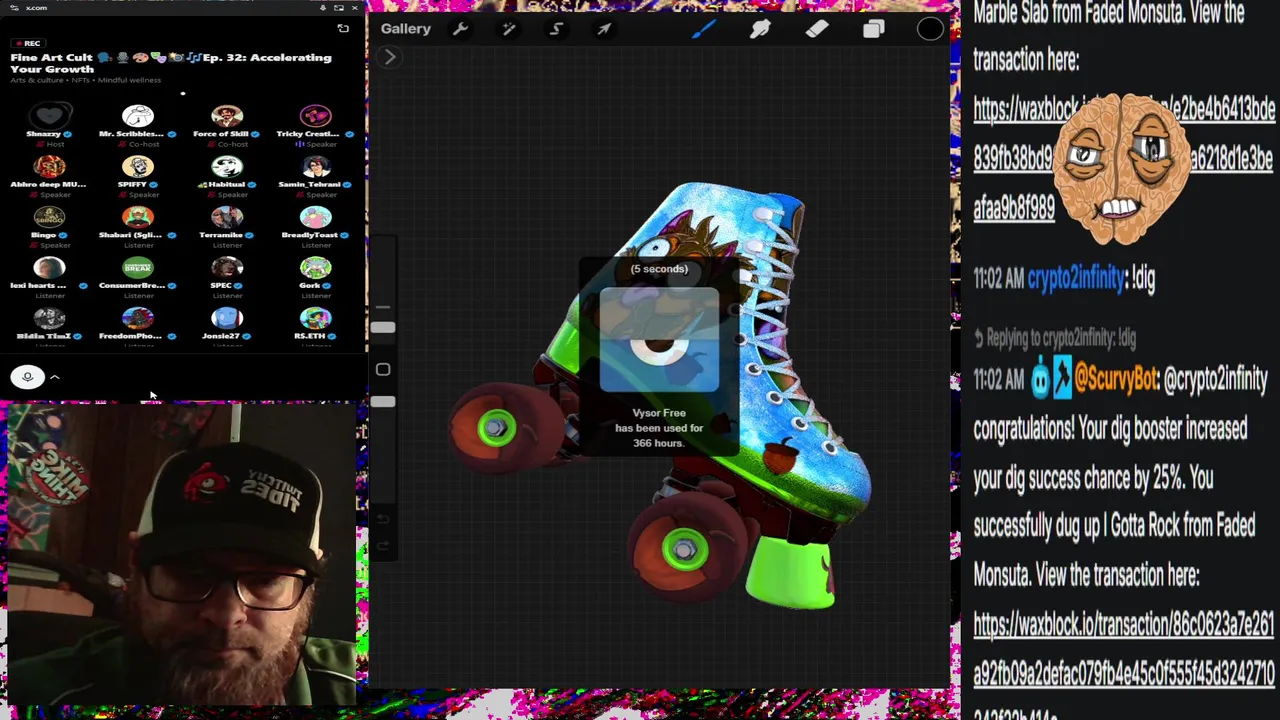Click the ScurvyBot robot badge icon
This screenshot has height=720, width=1280.
coord(1039,379)
